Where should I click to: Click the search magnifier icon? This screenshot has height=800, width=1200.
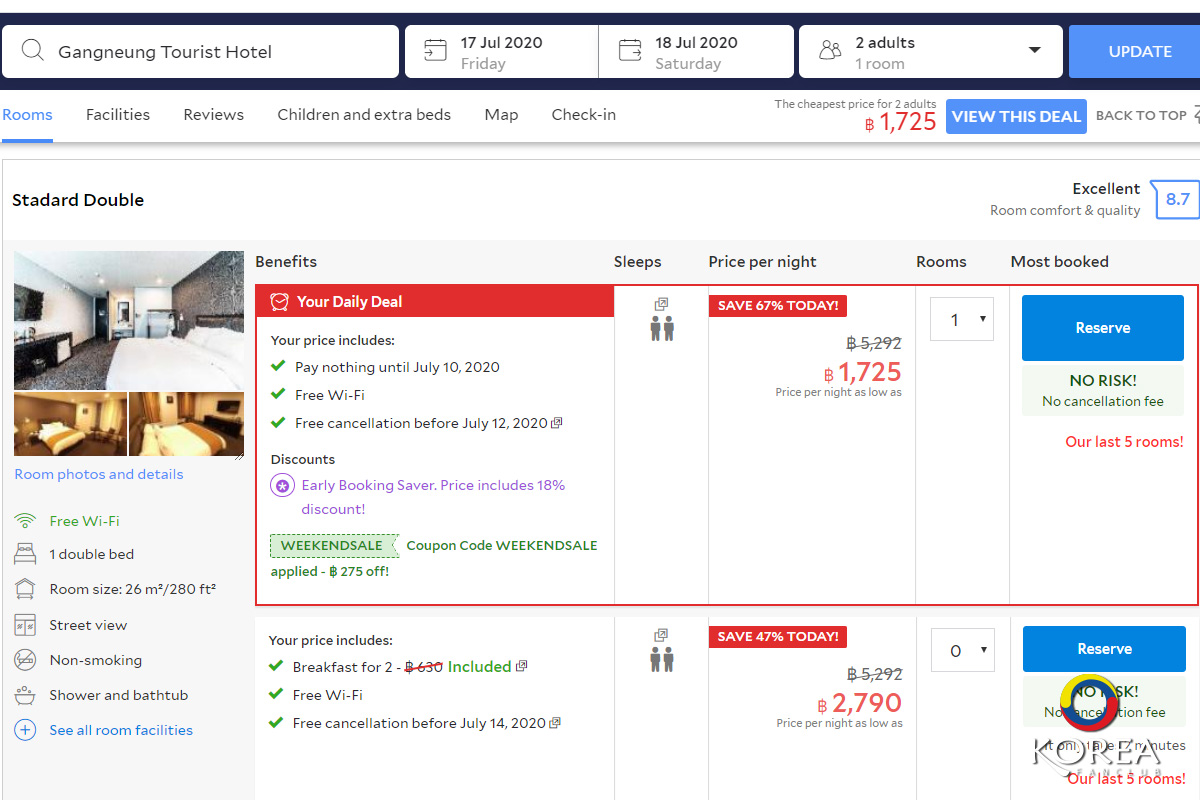33,51
